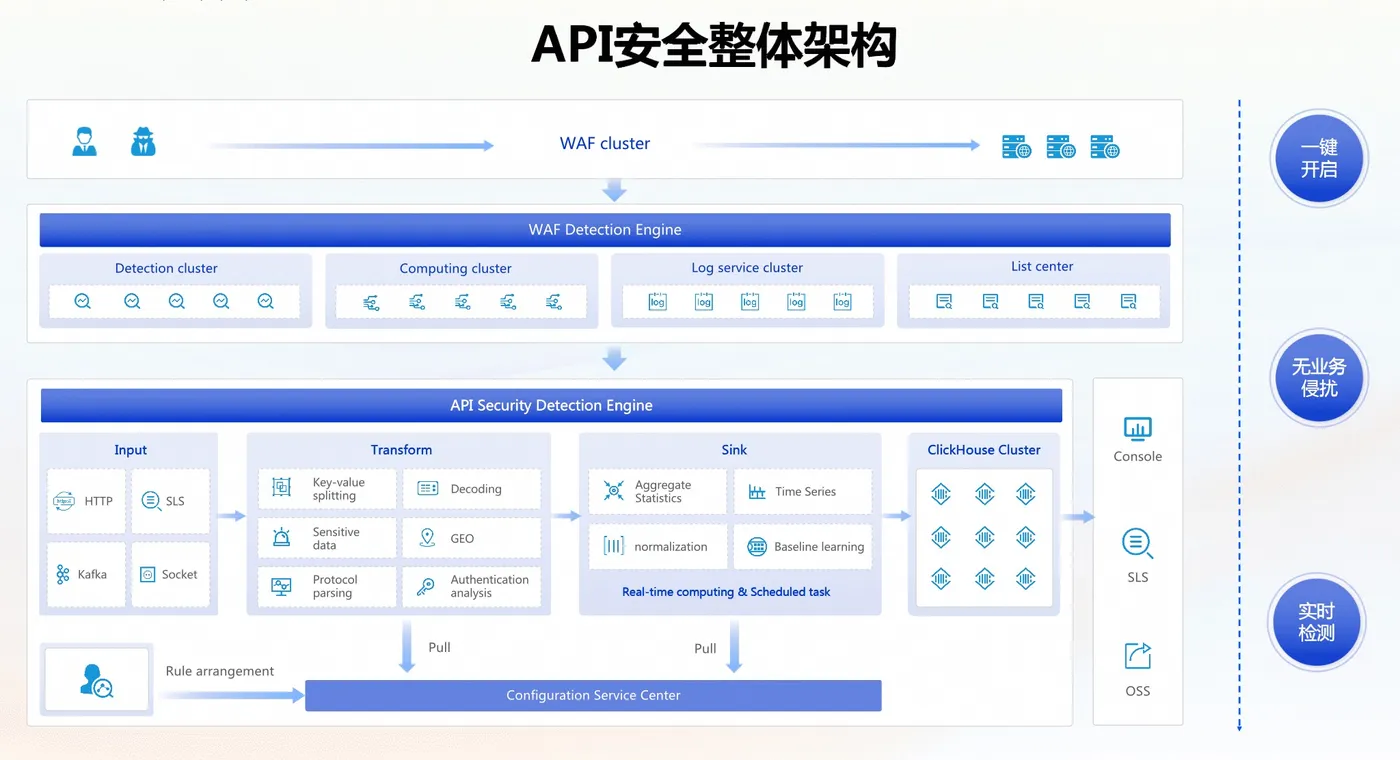Click the Sink section heading
The height and width of the screenshot is (760, 1400).
(734, 450)
